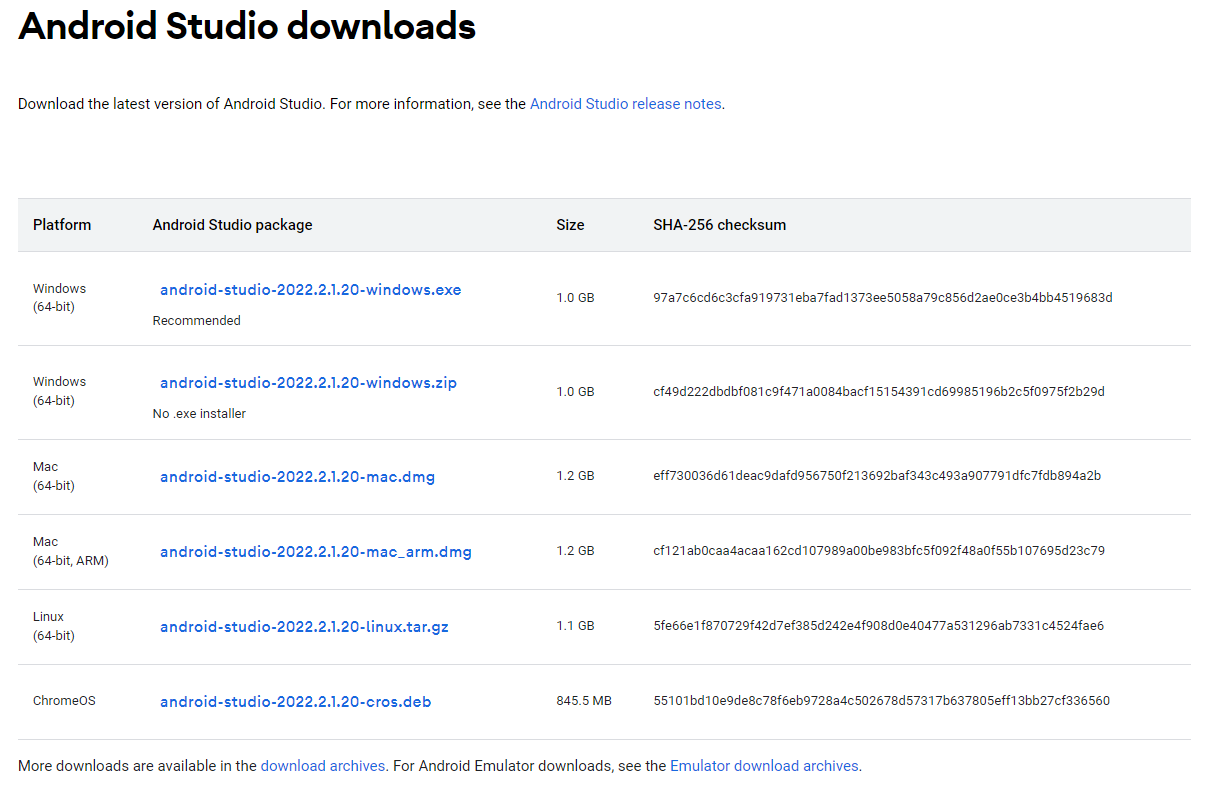Download android-studio-2022.2.1.20-windows.exe
The height and width of the screenshot is (795, 1211).
click(x=310, y=289)
